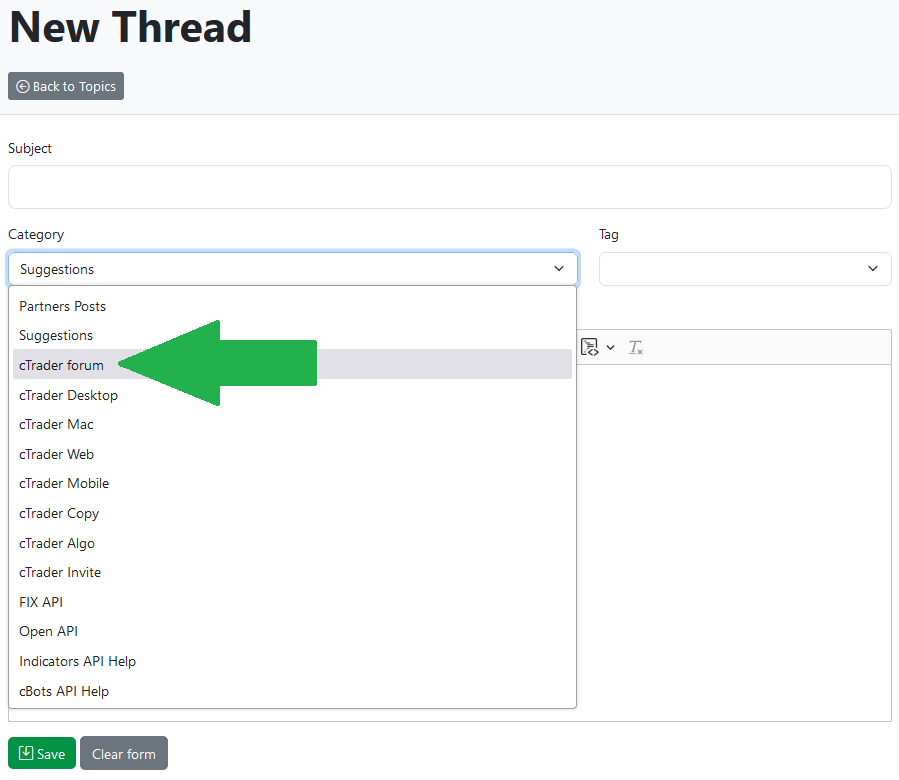This screenshot has height=780, width=899.
Task: Select cTrader Mobile category
Action: pyautogui.click(x=292, y=483)
